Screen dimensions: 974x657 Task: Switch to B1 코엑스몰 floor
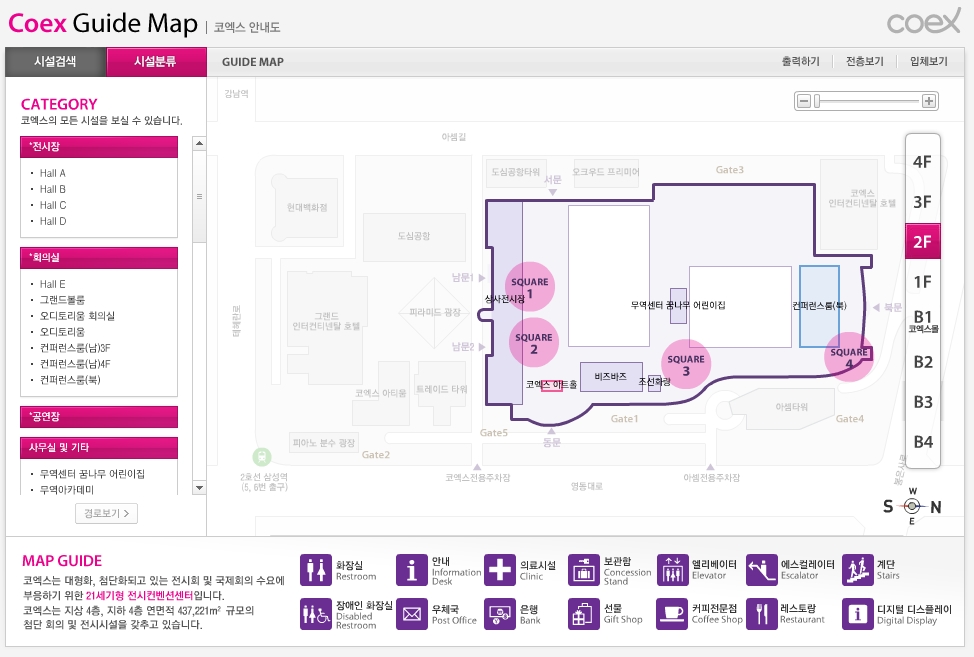923,322
